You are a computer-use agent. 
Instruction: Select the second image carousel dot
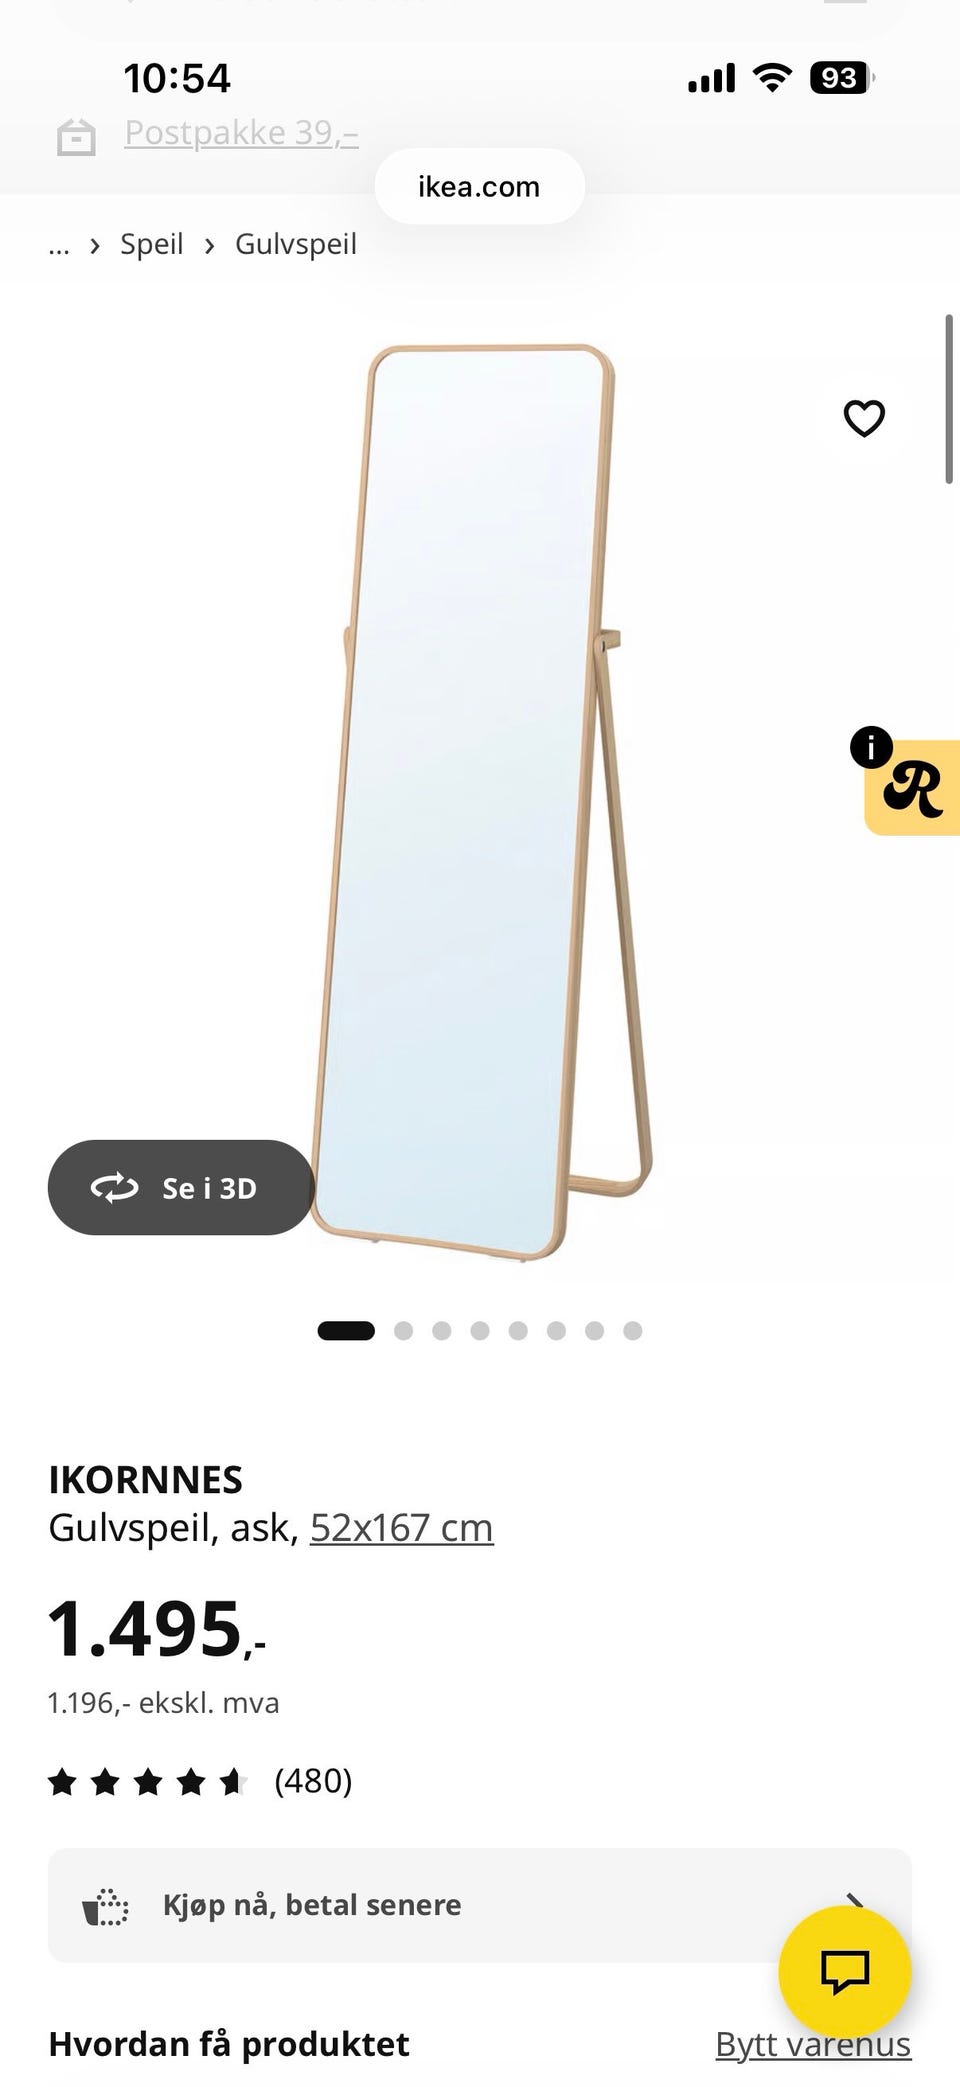[403, 1330]
